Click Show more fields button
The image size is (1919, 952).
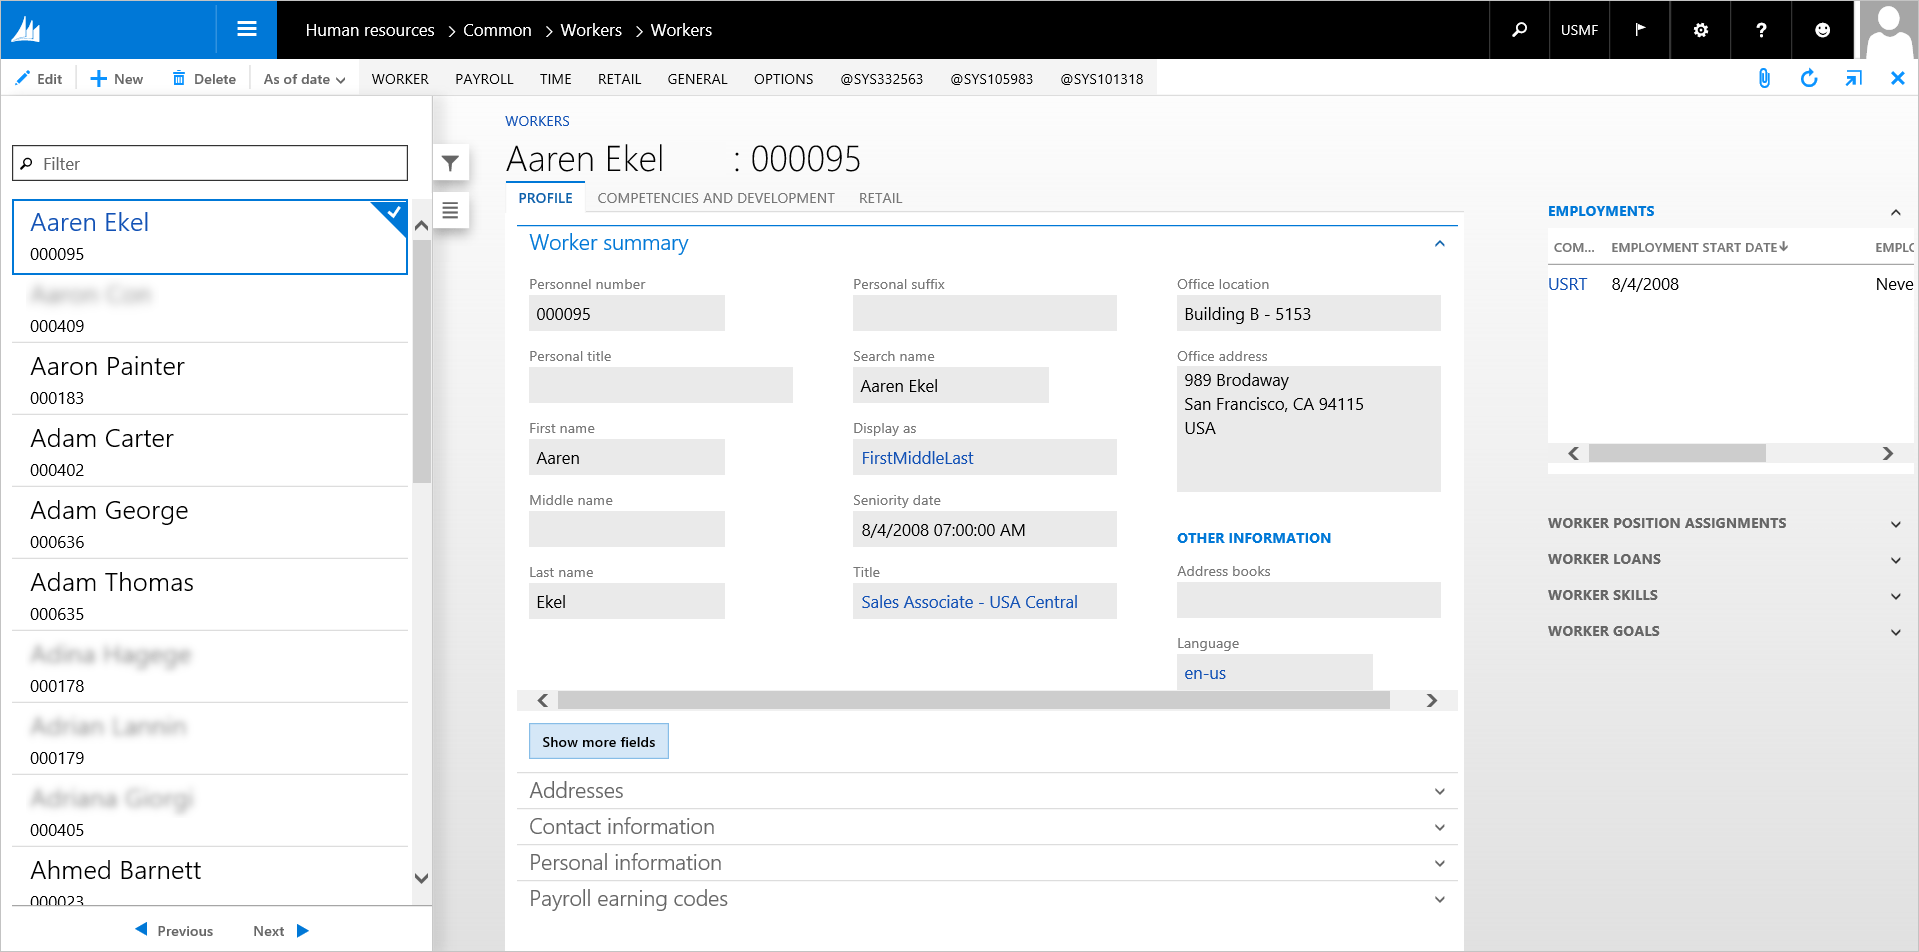[x=598, y=741]
